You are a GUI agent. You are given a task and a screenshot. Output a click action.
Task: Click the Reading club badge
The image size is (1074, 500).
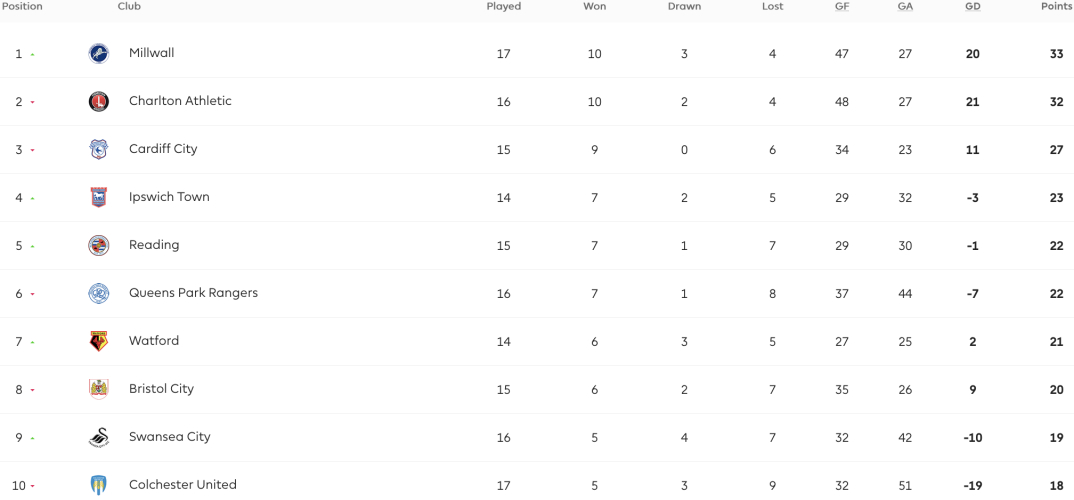[99, 245]
